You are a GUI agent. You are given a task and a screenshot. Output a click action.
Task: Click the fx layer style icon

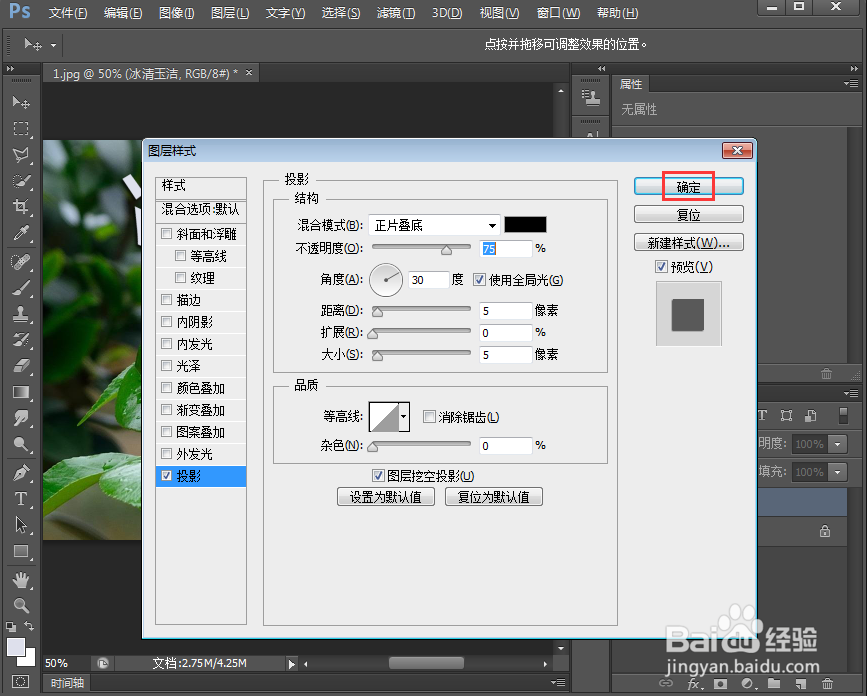694,684
